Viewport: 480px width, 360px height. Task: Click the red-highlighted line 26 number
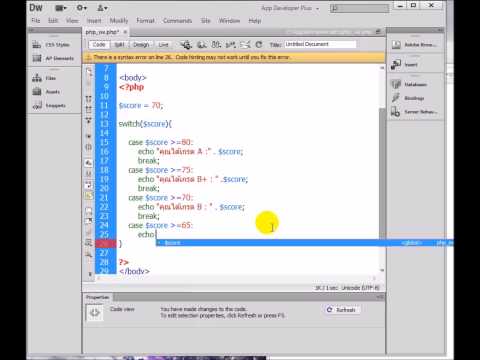105,244
